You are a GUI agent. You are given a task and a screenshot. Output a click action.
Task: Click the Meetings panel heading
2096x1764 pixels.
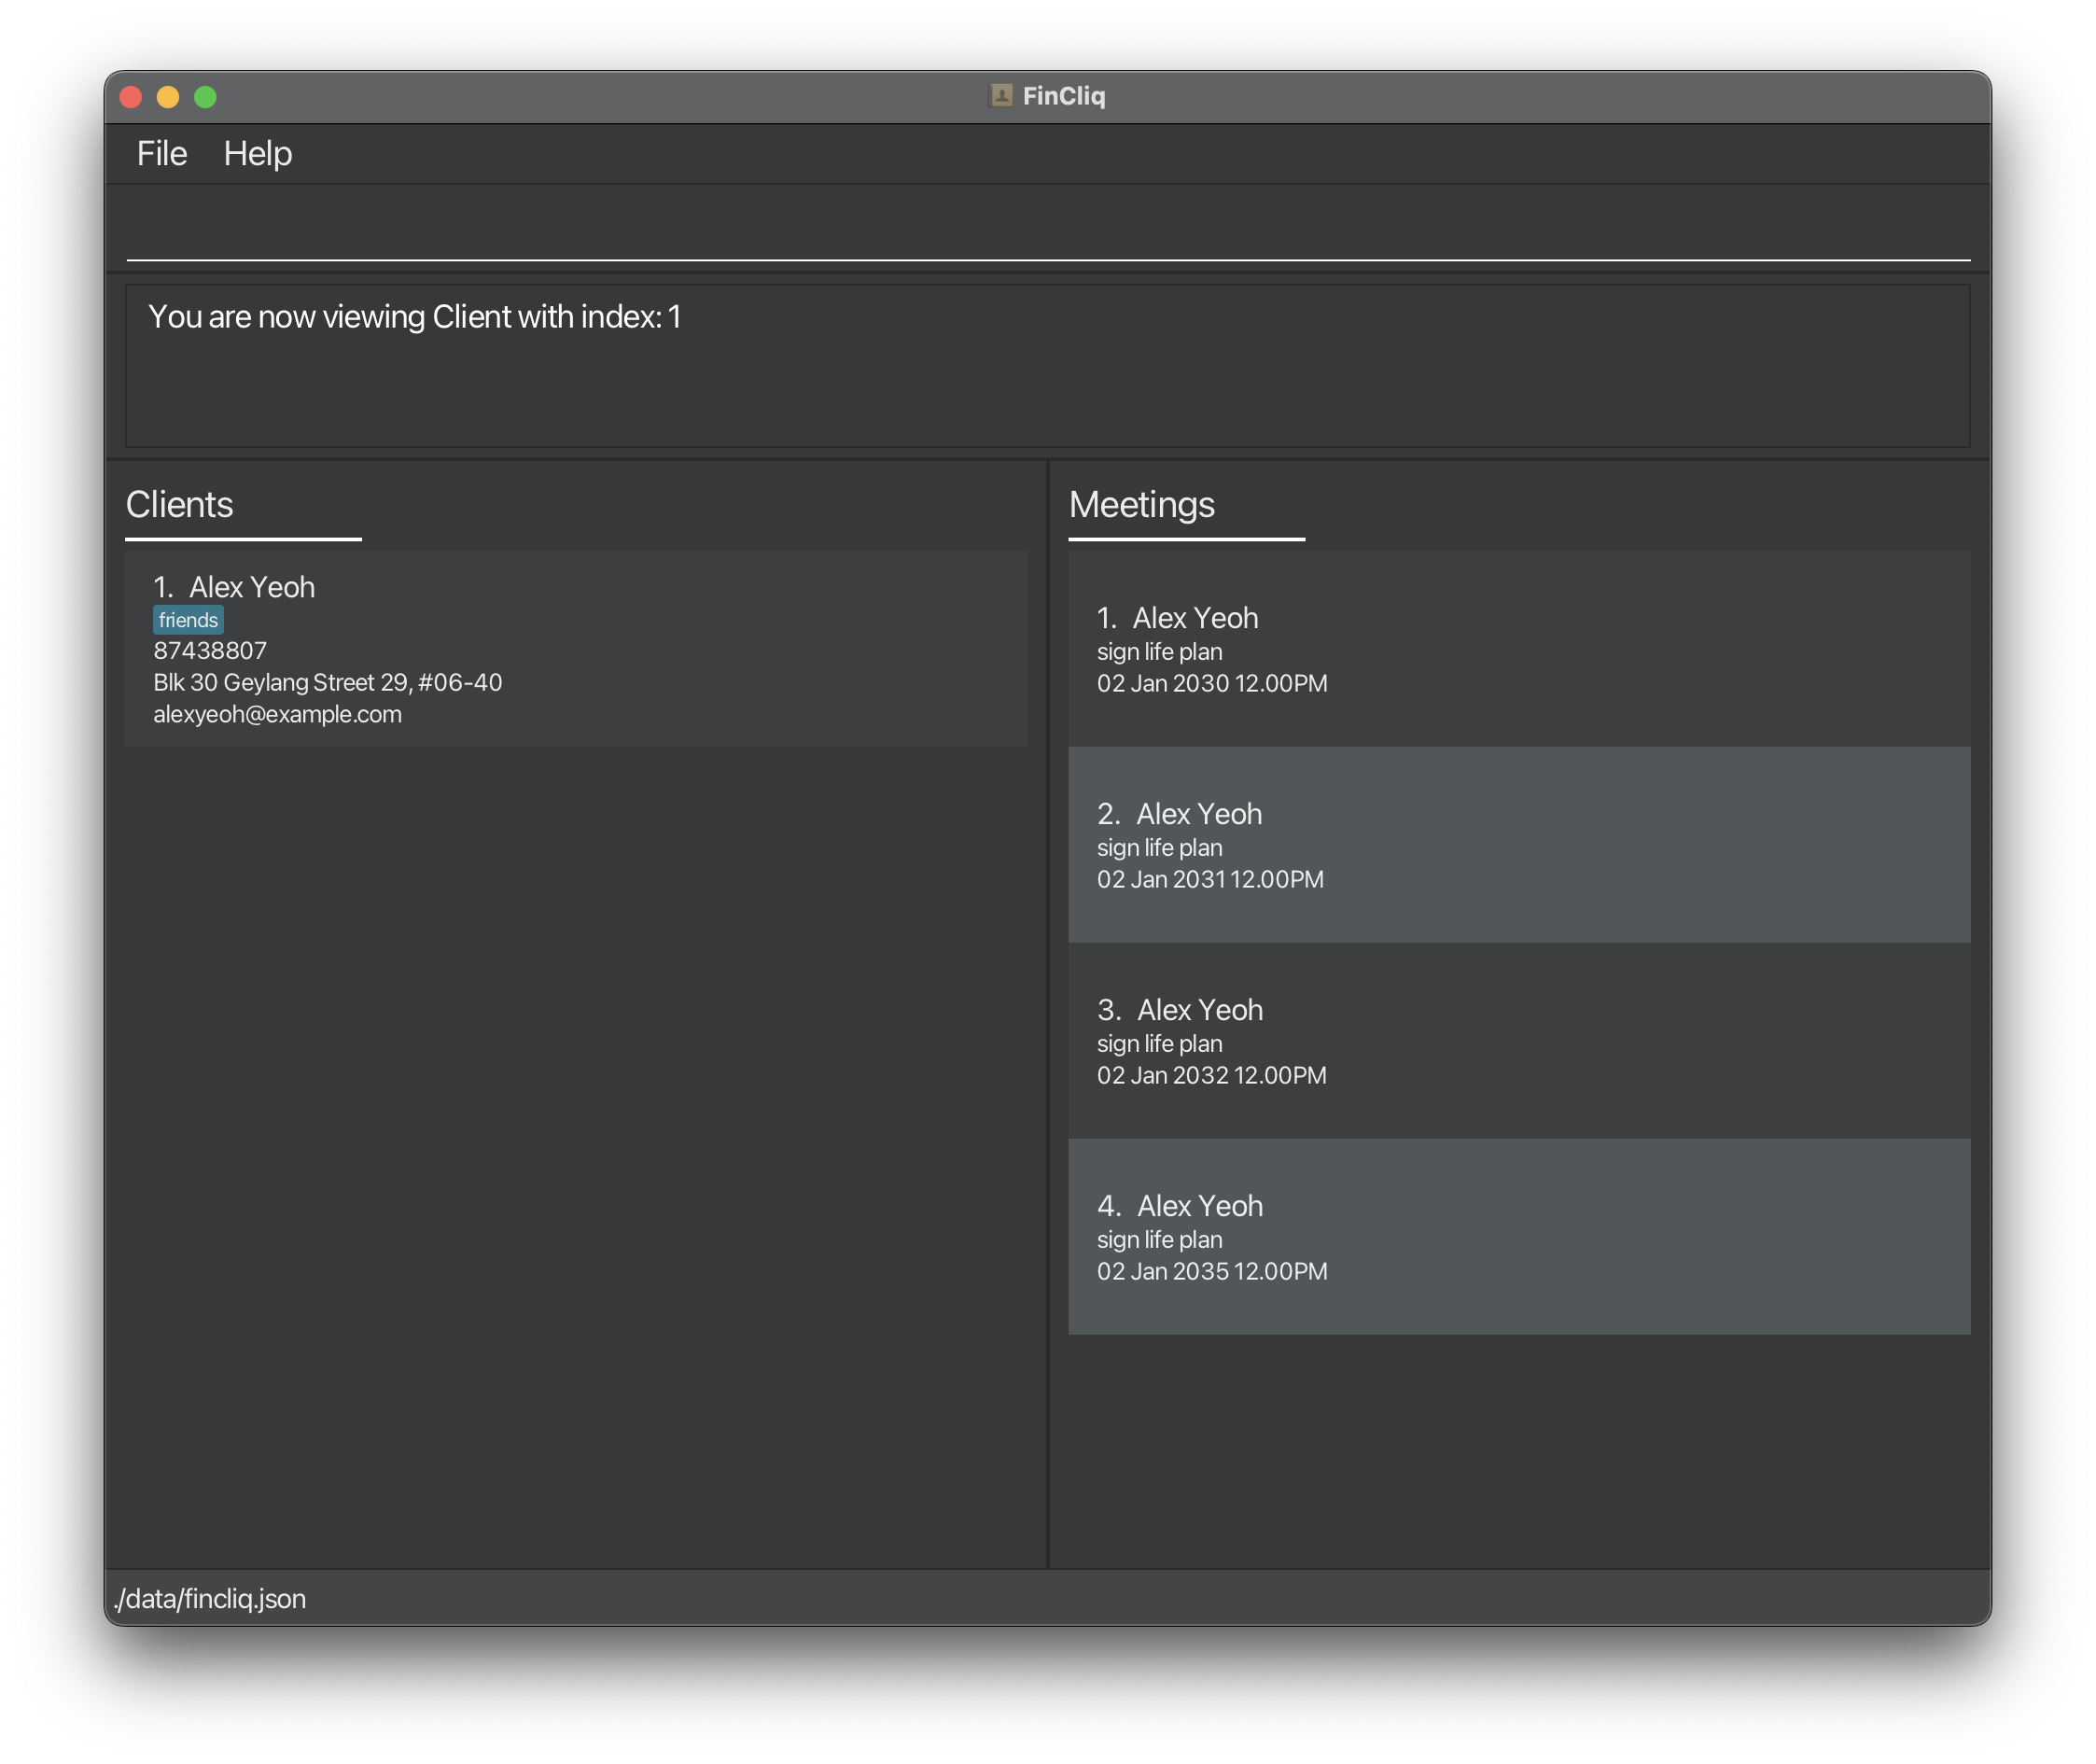click(1141, 505)
